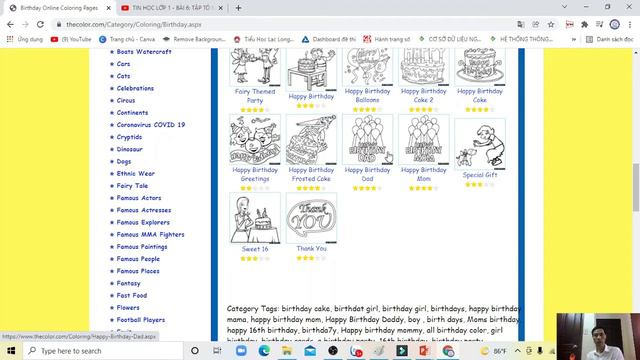
Task: Open the Extensions puzzle icon
Action: click(584, 24)
